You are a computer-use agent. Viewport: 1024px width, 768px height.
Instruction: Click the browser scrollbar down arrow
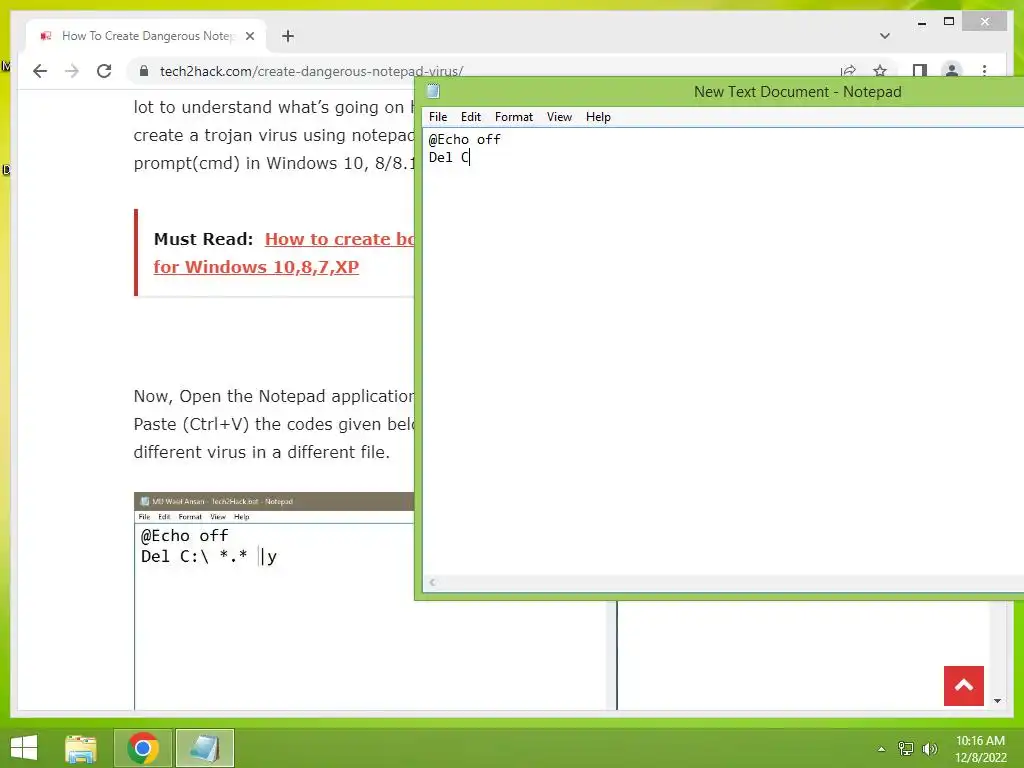point(997,701)
